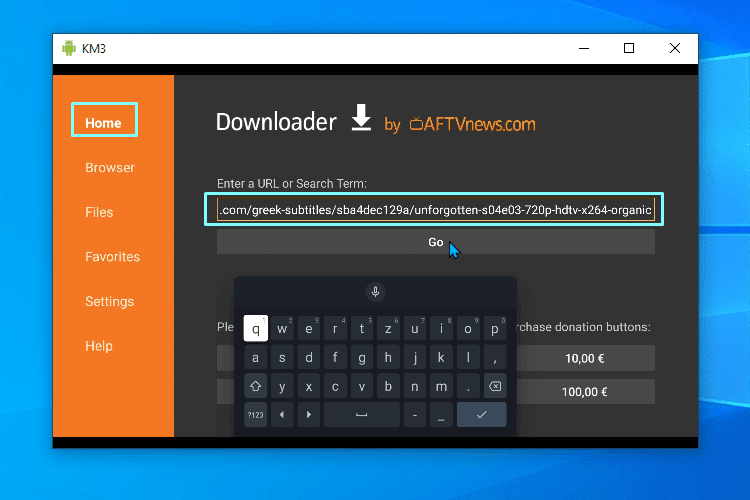Tap the hyphen key
This screenshot has width=750, height=500.
[x=415, y=414]
